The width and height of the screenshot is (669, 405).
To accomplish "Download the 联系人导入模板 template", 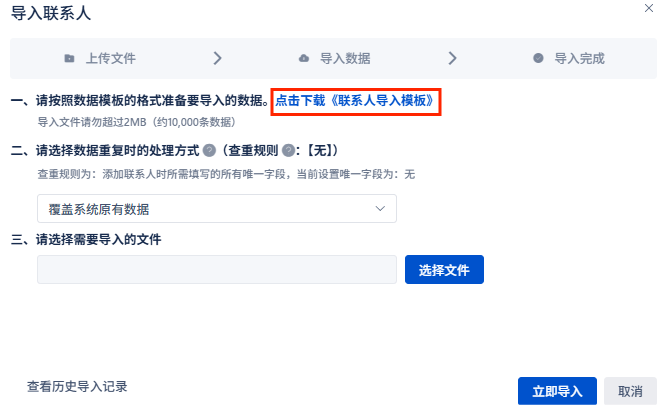I will pyautogui.click(x=355, y=101).
